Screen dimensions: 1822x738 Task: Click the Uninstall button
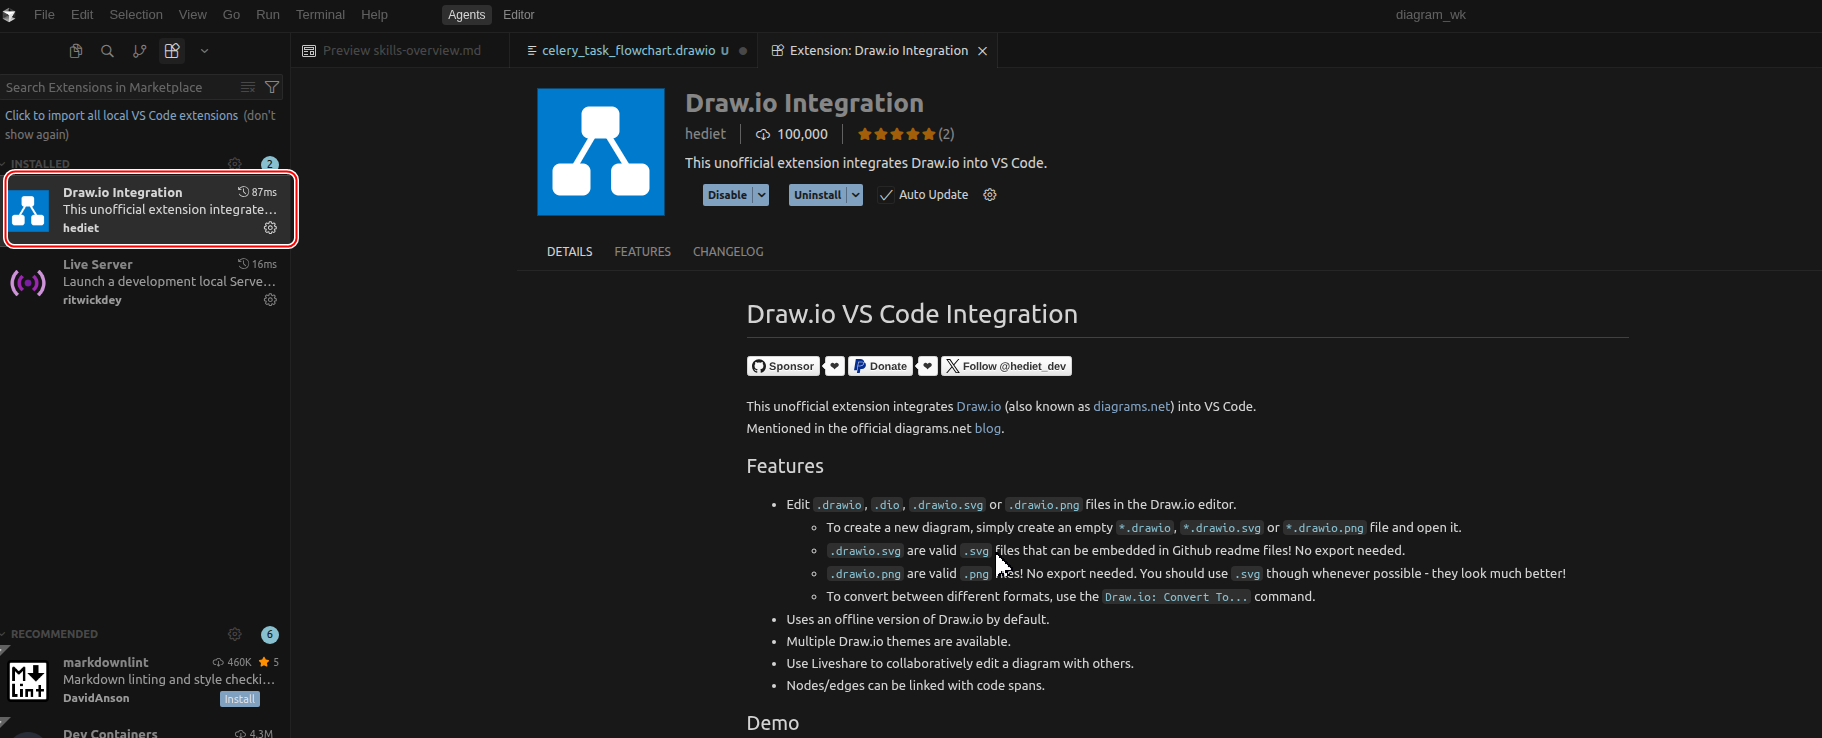click(817, 195)
